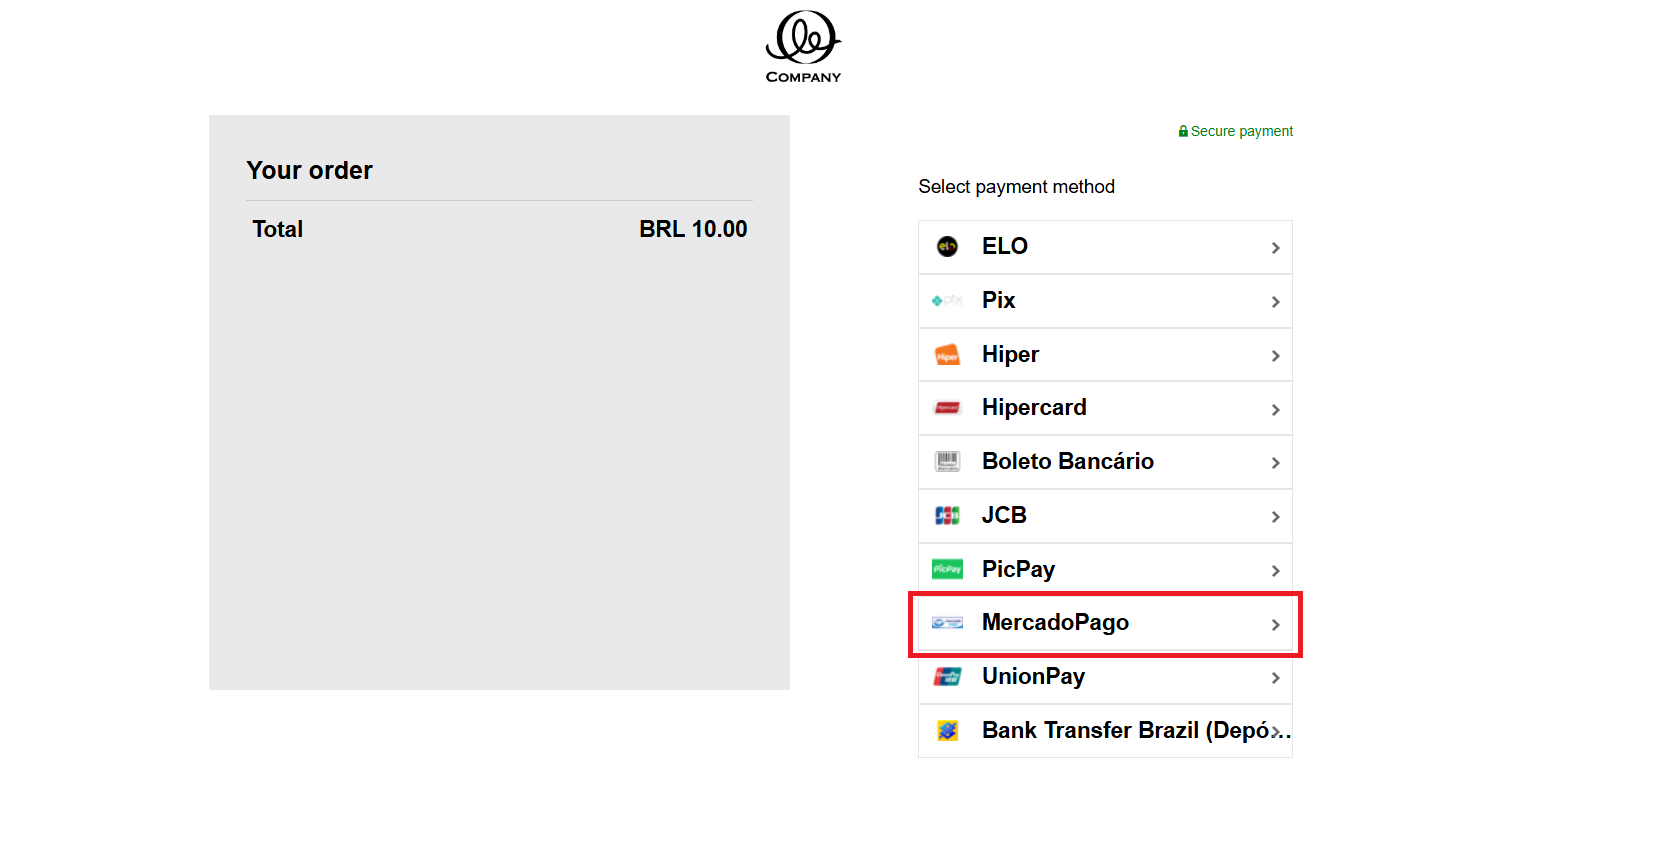Open the Bank Transfer Brazil option

click(x=1105, y=730)
